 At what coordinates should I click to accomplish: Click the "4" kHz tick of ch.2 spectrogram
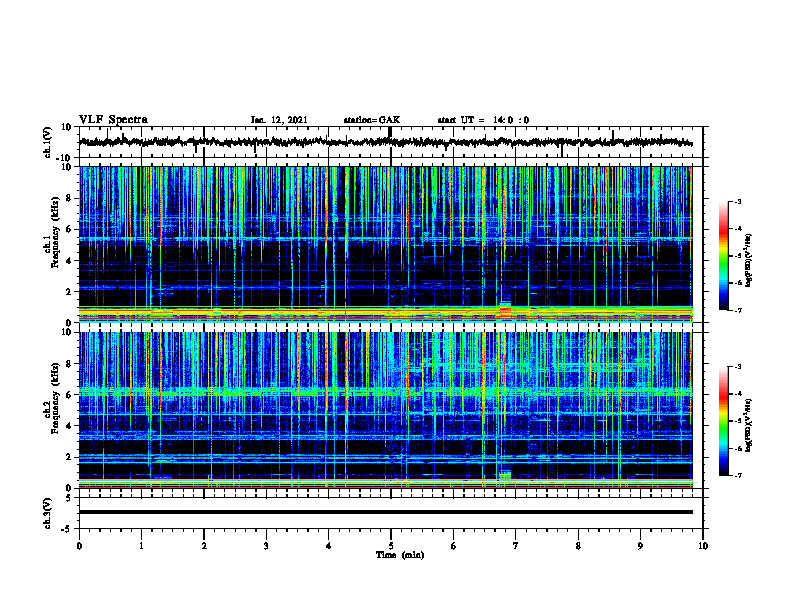(69, 426)
